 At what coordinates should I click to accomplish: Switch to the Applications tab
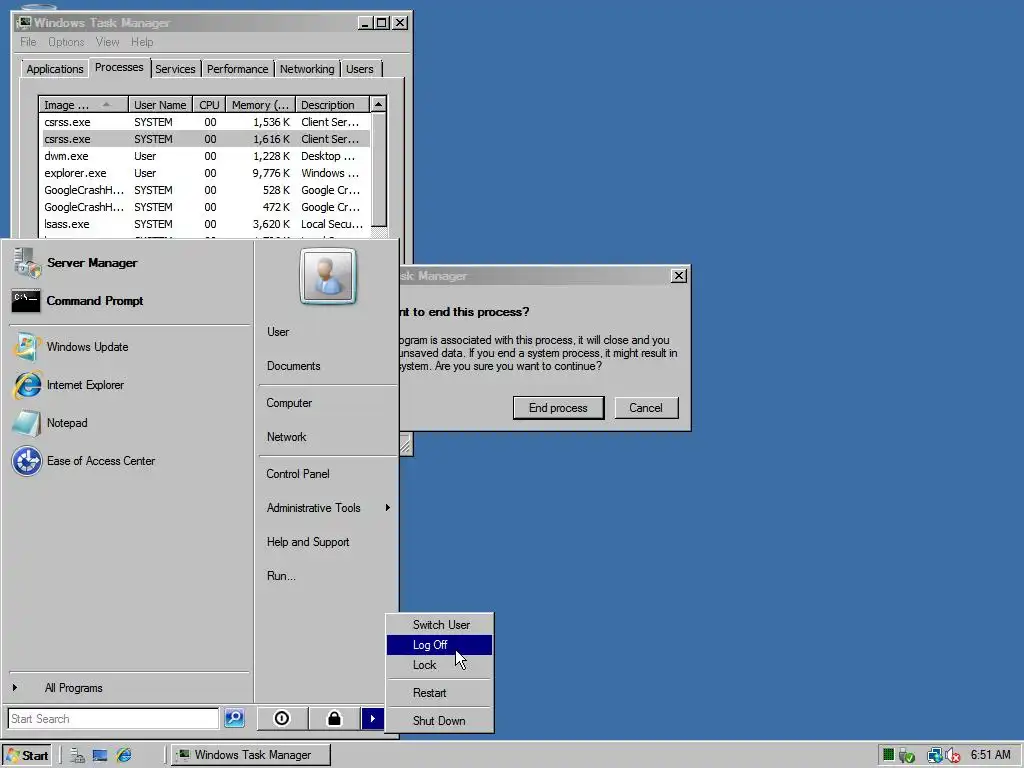tap(55, 69)
